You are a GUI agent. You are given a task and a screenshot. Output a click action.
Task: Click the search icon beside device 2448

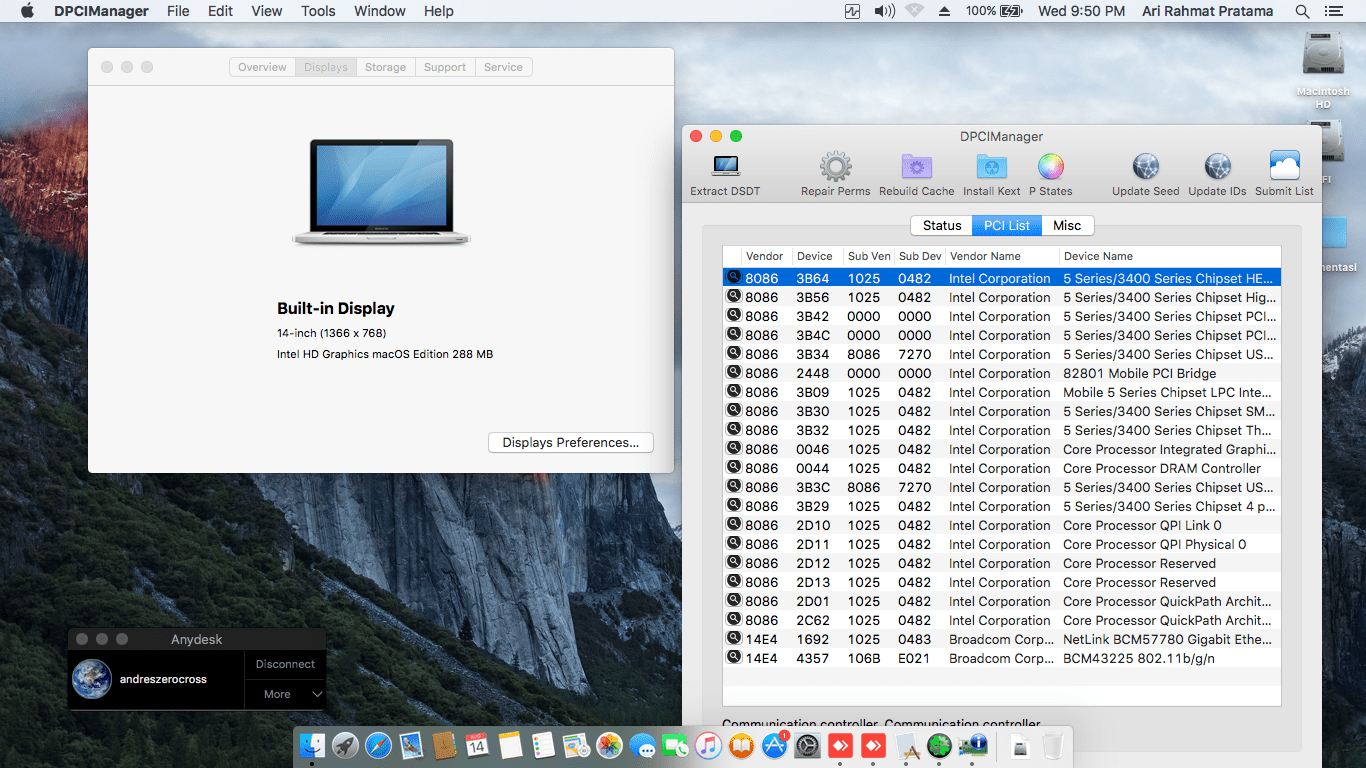pyautogui.click(x=733, y=373)
